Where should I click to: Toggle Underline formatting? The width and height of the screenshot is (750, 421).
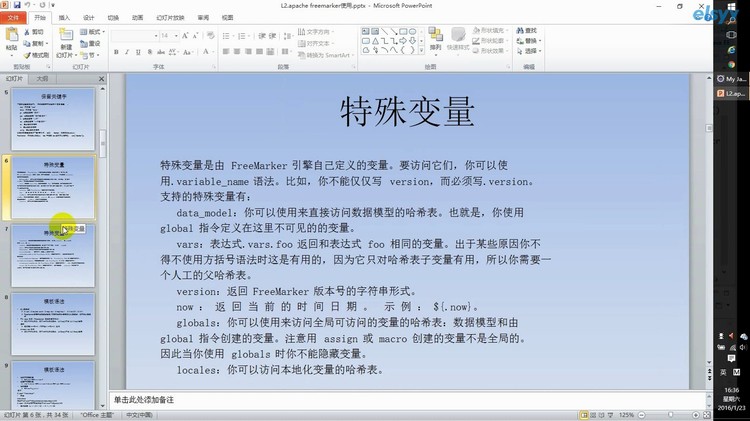click(x=138, y=52)
